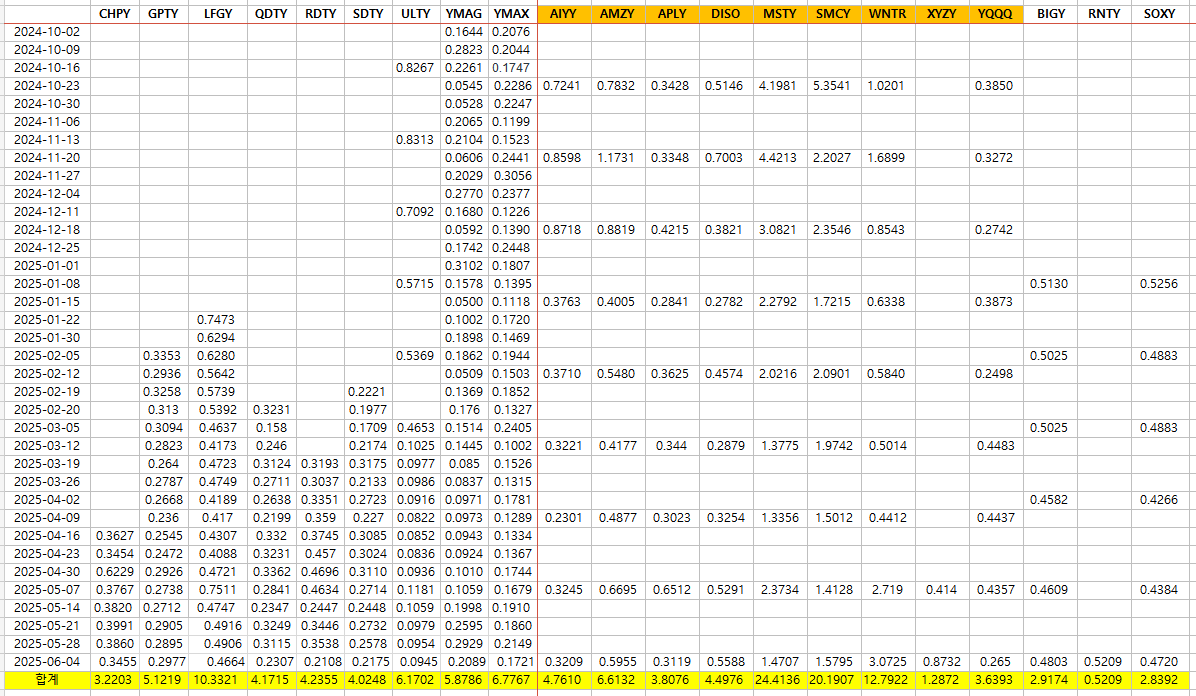Click the orange MSTY header cell
Screen dimensions: 1196x696
(x=780, y=14)
